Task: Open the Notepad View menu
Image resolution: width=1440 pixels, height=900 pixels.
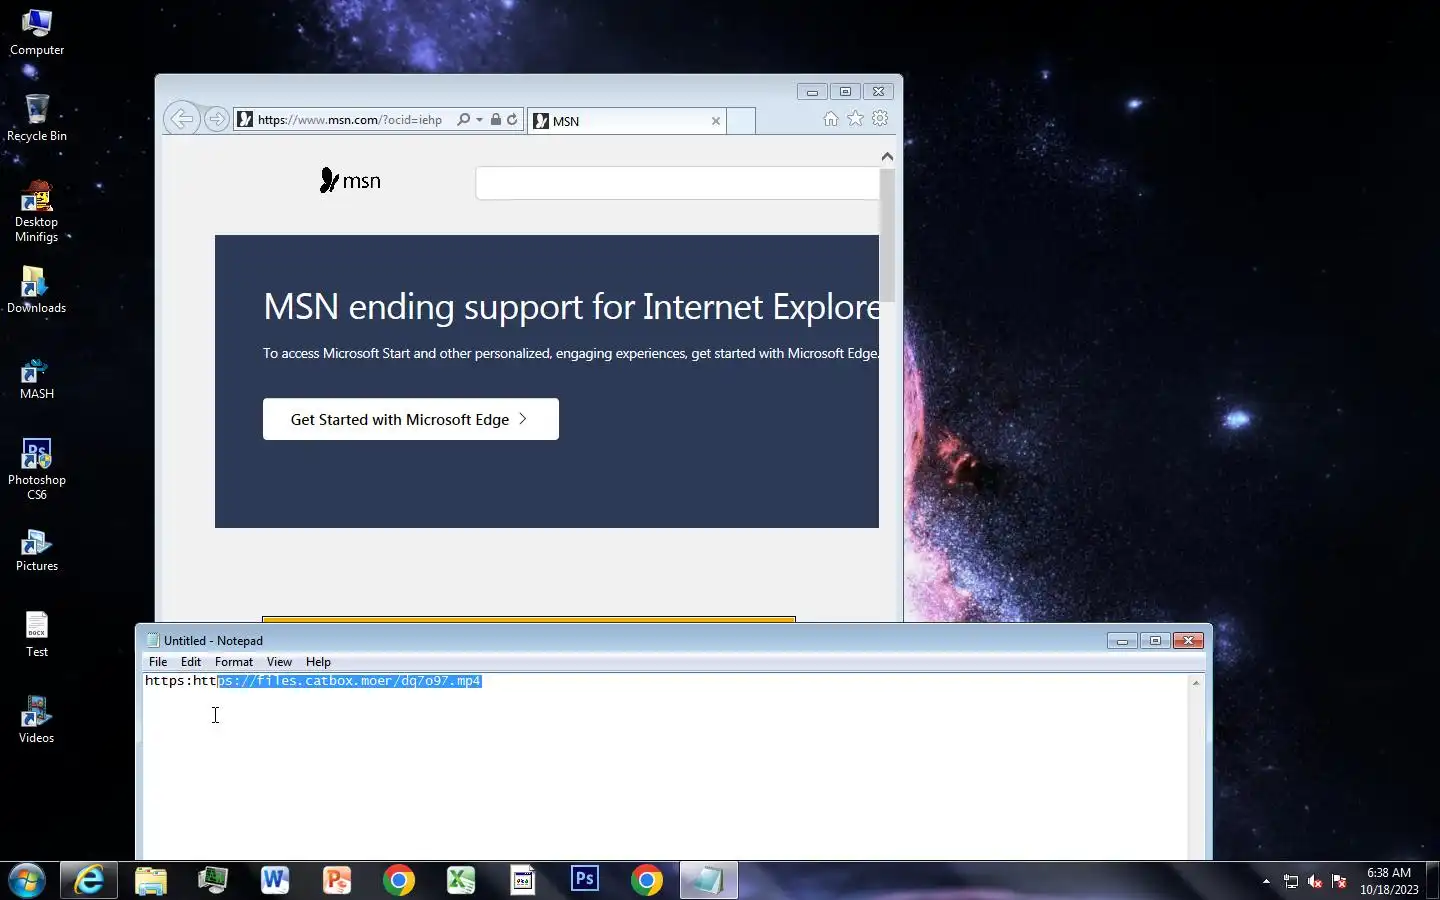Action: [279, 662]
